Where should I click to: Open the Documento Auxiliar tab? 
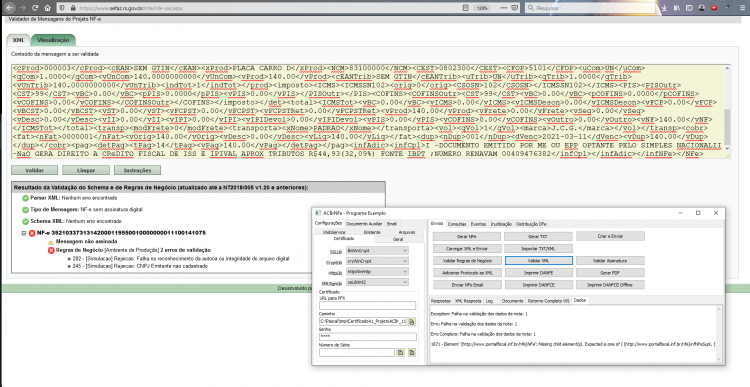point(364,224)
